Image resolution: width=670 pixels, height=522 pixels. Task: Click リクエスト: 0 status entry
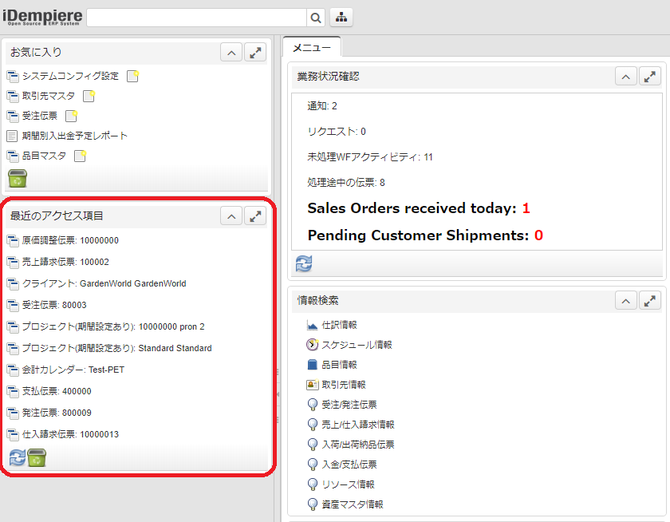click(x=336, y=132)
